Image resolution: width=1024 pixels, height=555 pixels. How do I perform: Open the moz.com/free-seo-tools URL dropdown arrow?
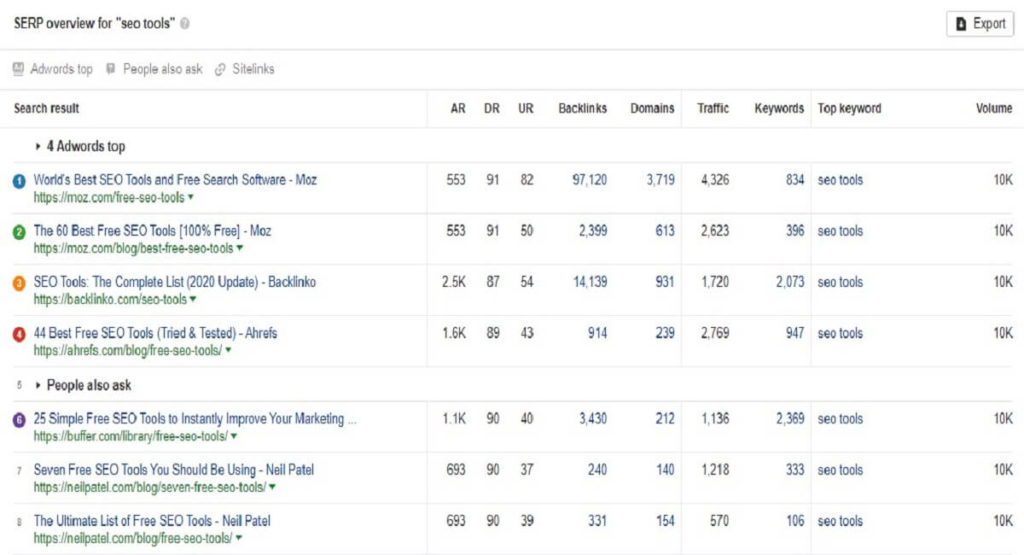[x=191, y=197]
